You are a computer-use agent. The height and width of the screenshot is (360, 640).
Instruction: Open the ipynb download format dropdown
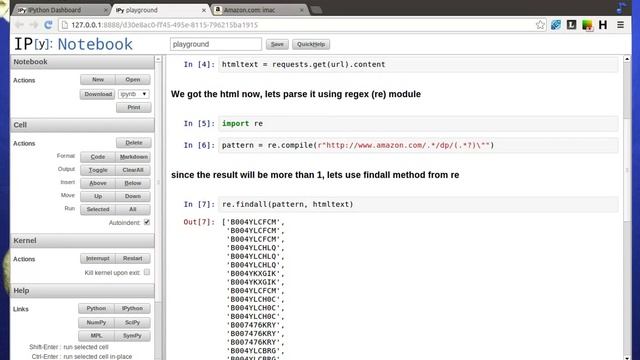[x=134, y=94]
